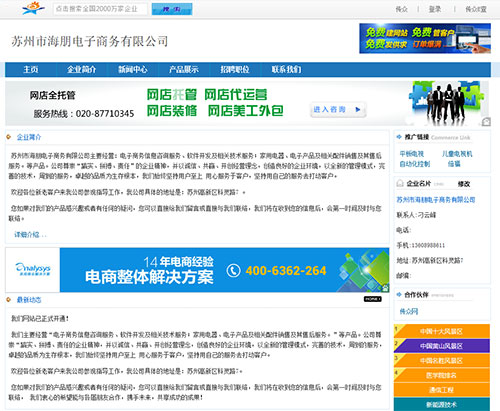Click the 服务热线 020-87710345 hotline text
The height and width of the screenshot is (411, 500).
tap(84, 114)
